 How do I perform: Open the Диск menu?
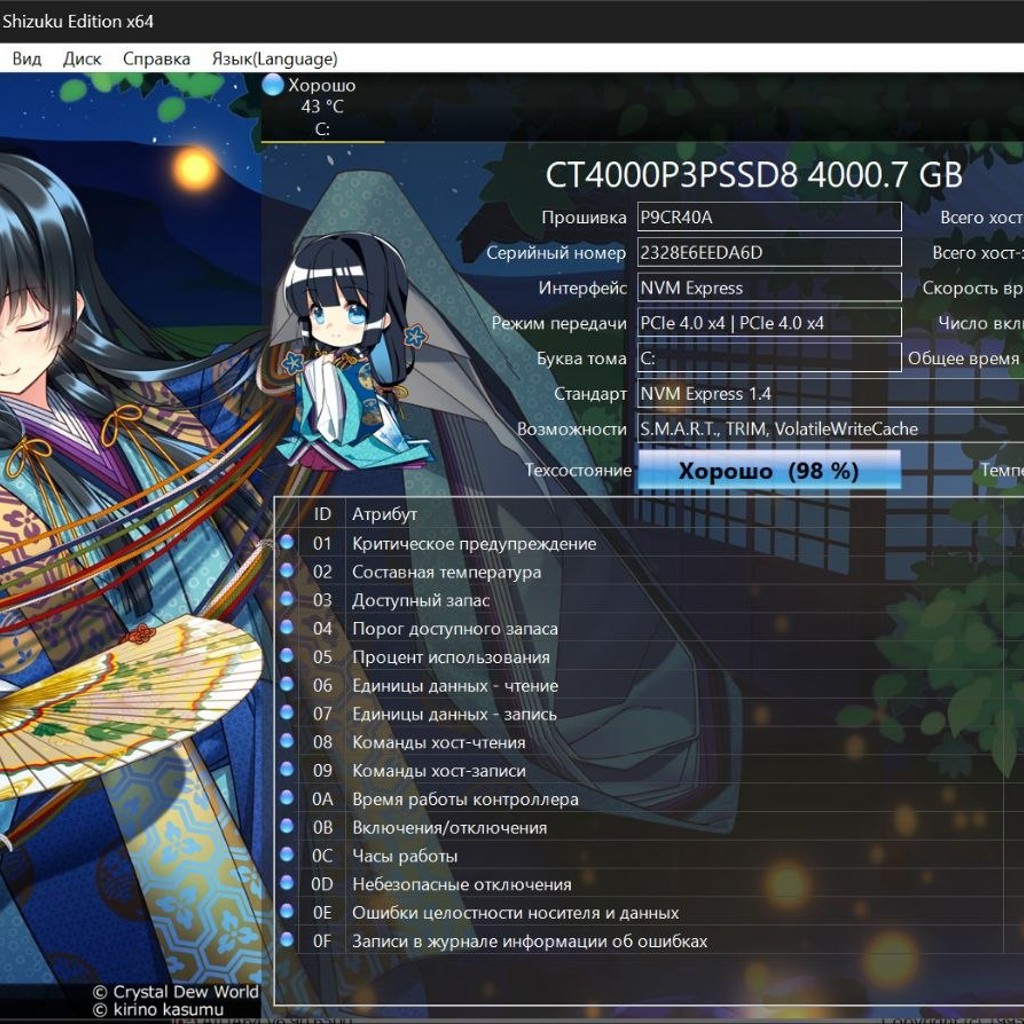(x=82, y=59)
